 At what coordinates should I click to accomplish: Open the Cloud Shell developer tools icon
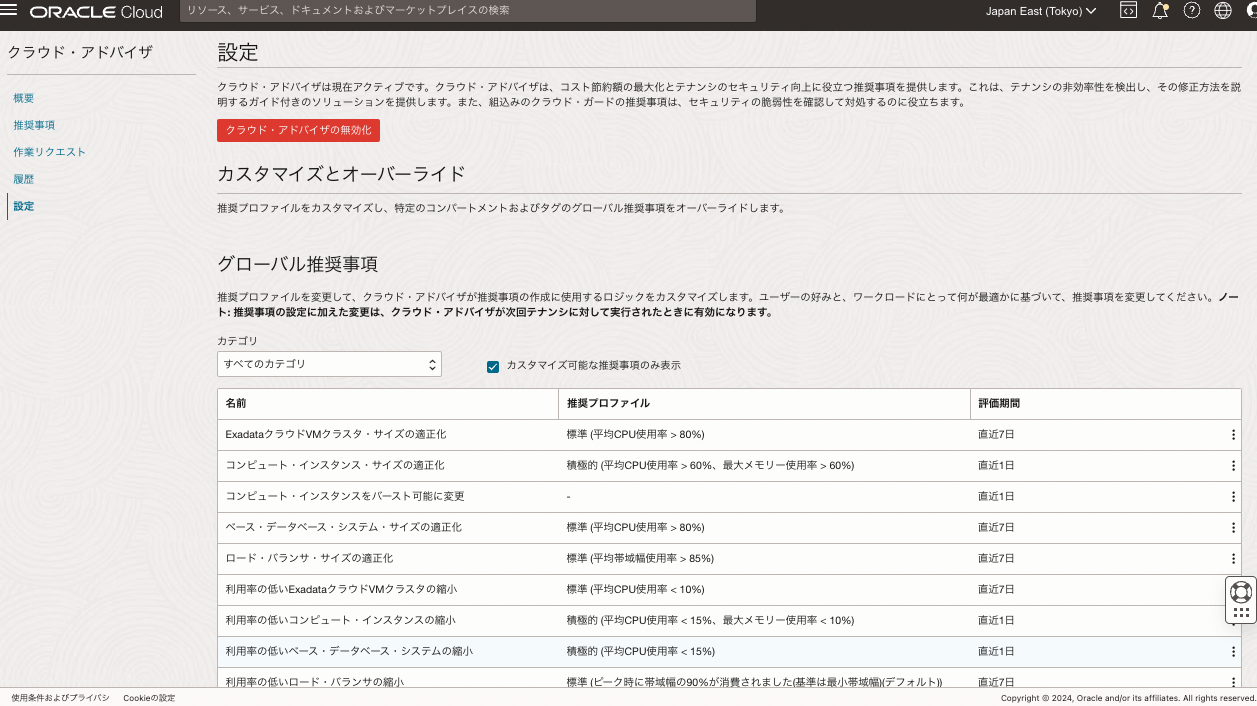[1127, 11]
